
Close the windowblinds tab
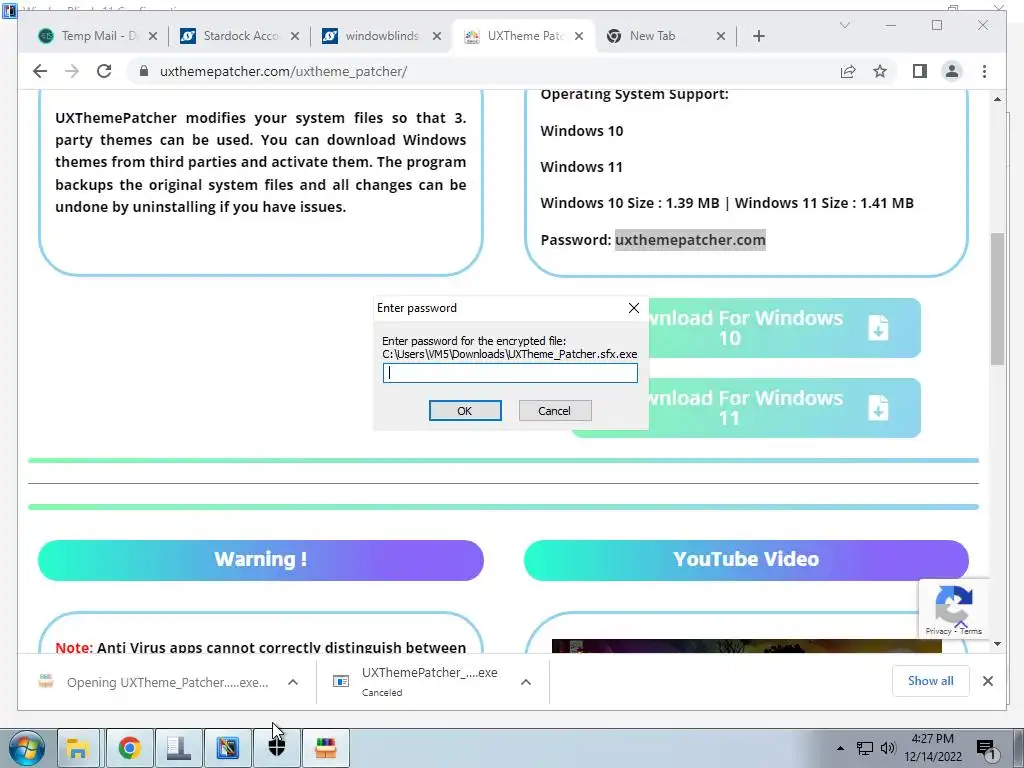437,37
